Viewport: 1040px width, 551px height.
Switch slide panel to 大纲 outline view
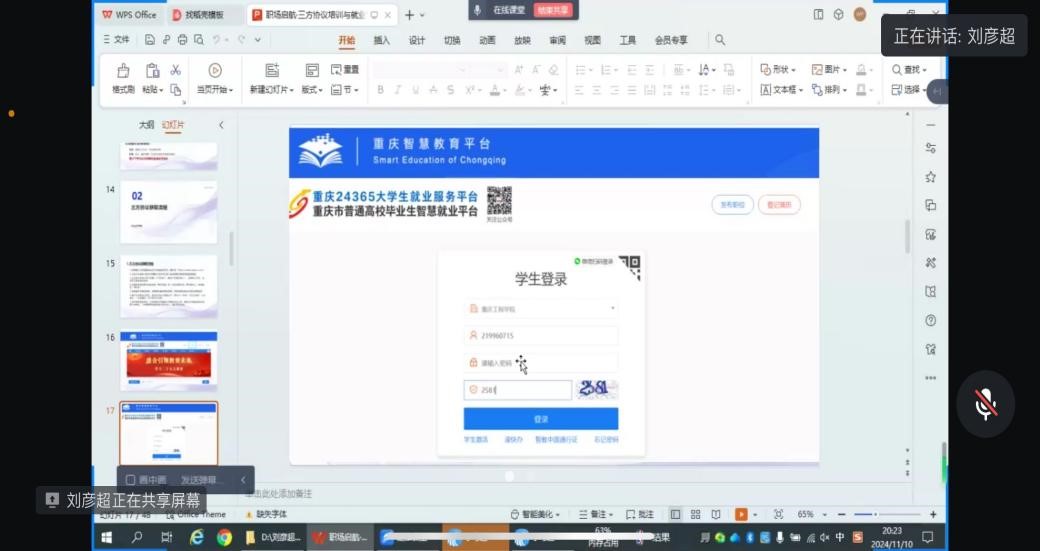[146, 125]
